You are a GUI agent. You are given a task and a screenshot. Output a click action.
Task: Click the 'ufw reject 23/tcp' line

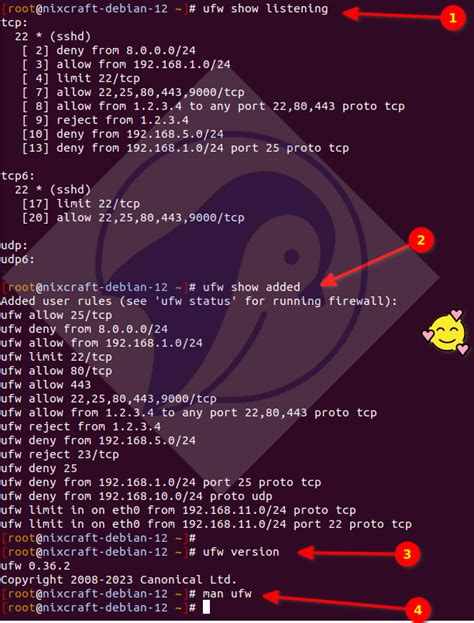click(60, 454)
